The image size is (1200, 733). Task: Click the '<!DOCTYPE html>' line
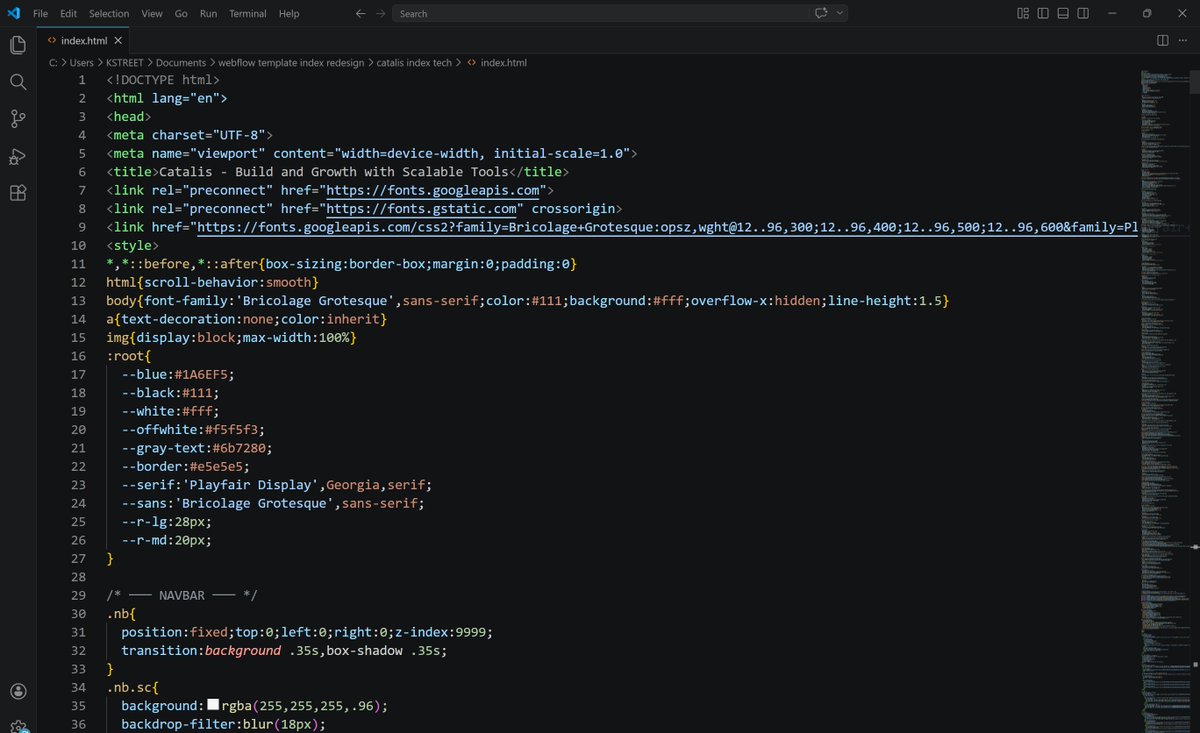[x=163, y=80]
